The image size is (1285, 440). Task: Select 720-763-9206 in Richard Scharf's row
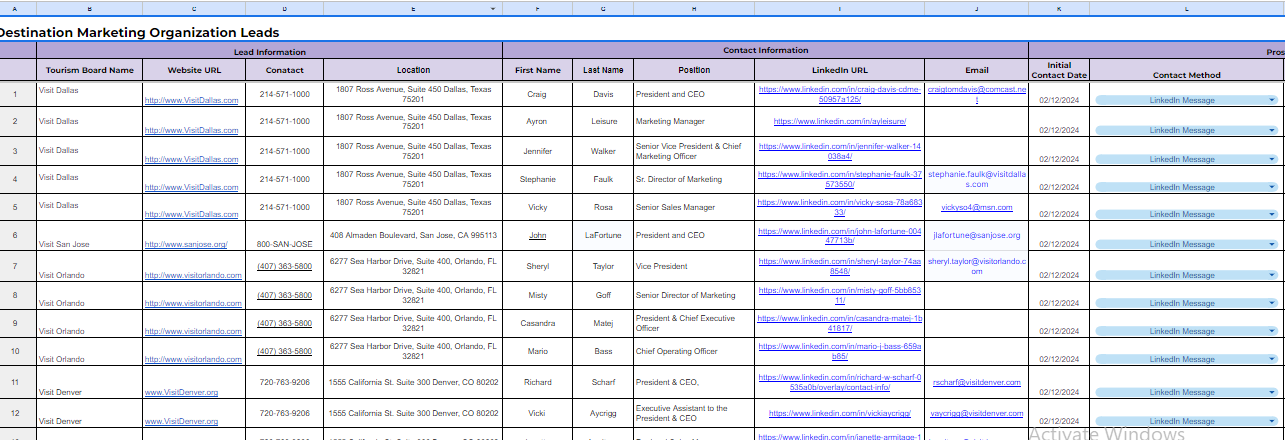coord(285,382)
